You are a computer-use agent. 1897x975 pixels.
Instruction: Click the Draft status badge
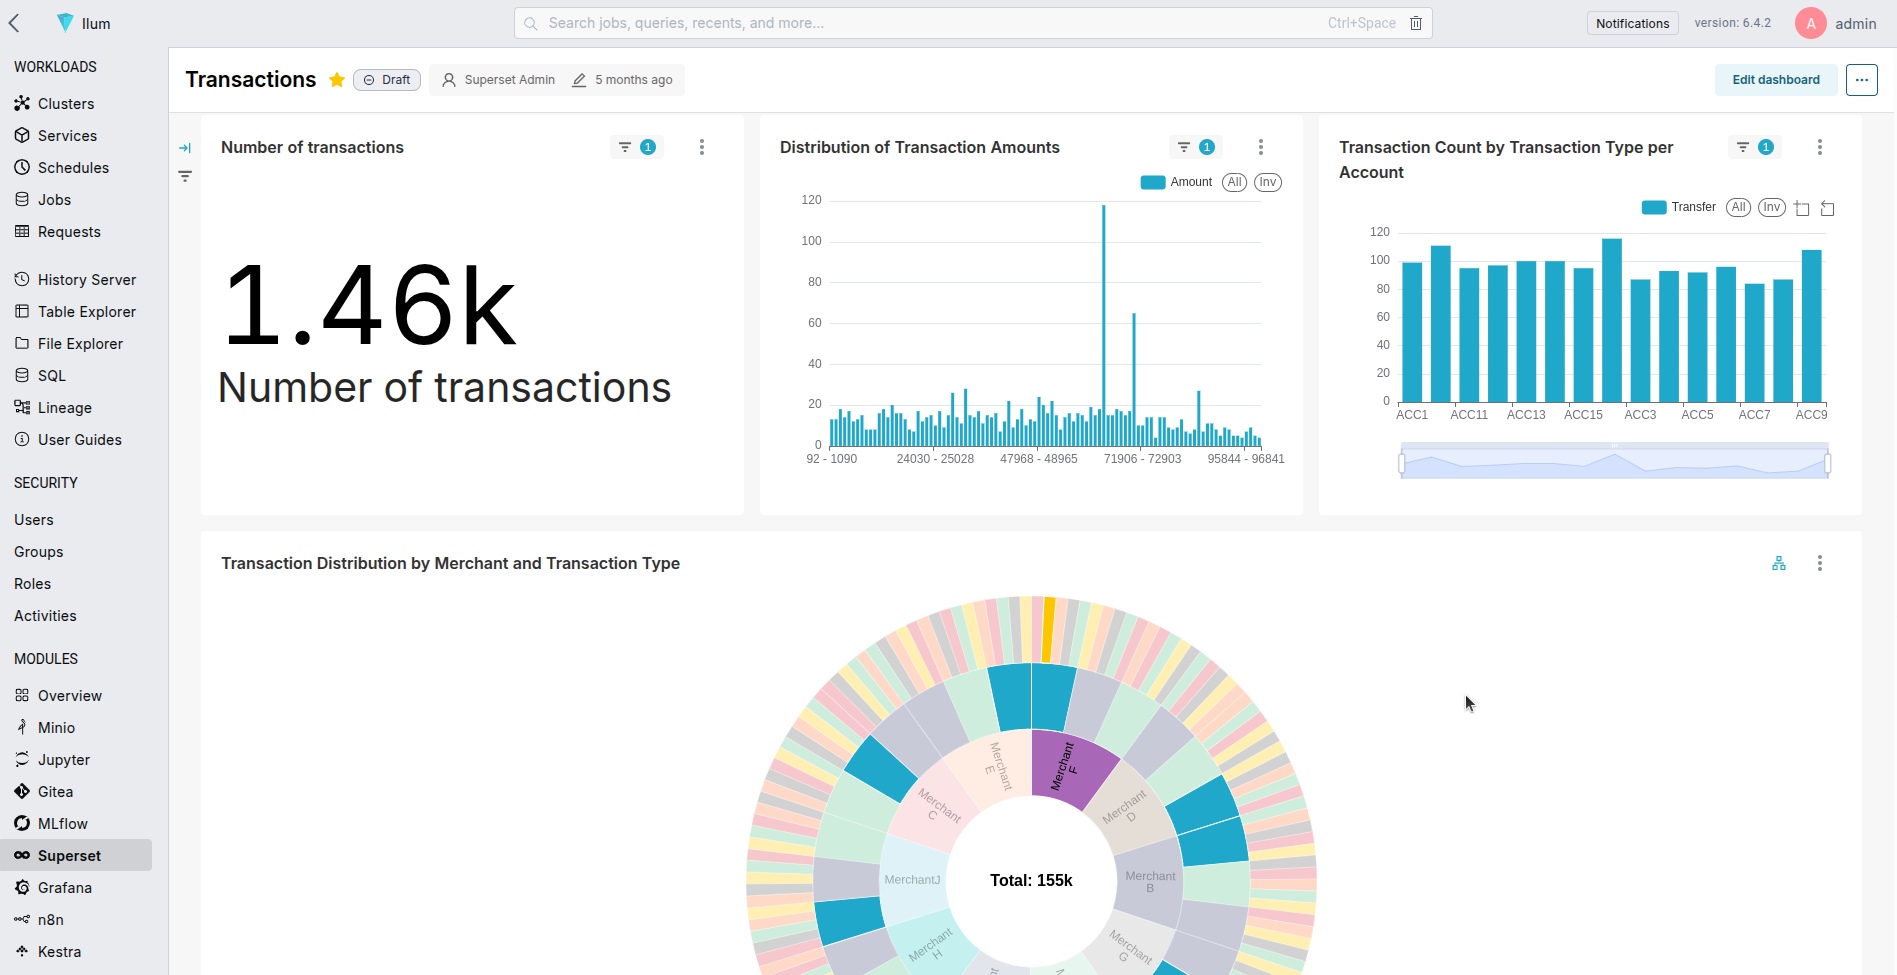coord(387,80)
